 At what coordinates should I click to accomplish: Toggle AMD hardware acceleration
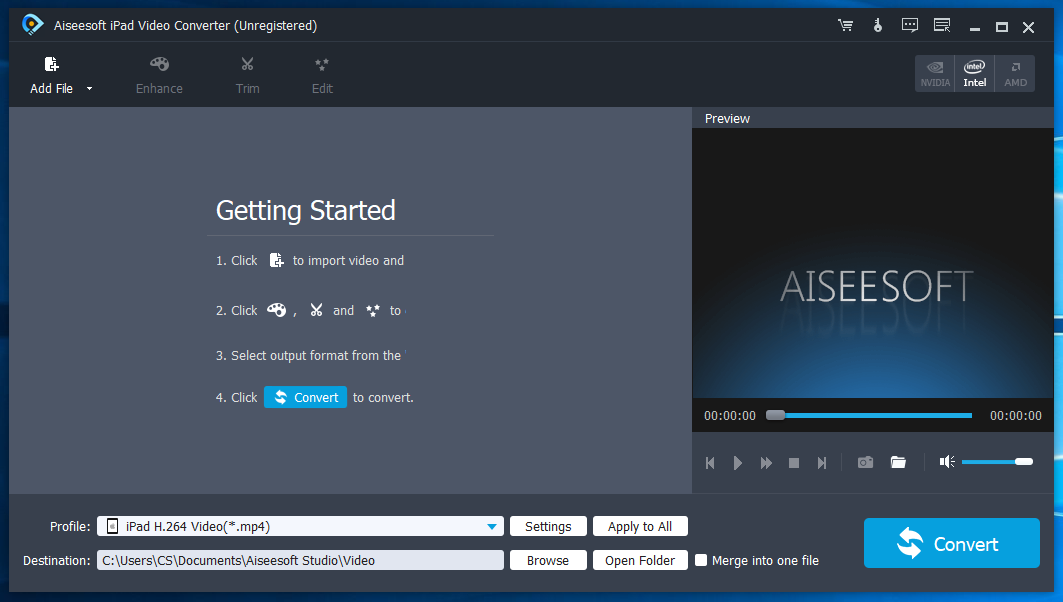click(x=1014, y=72)
